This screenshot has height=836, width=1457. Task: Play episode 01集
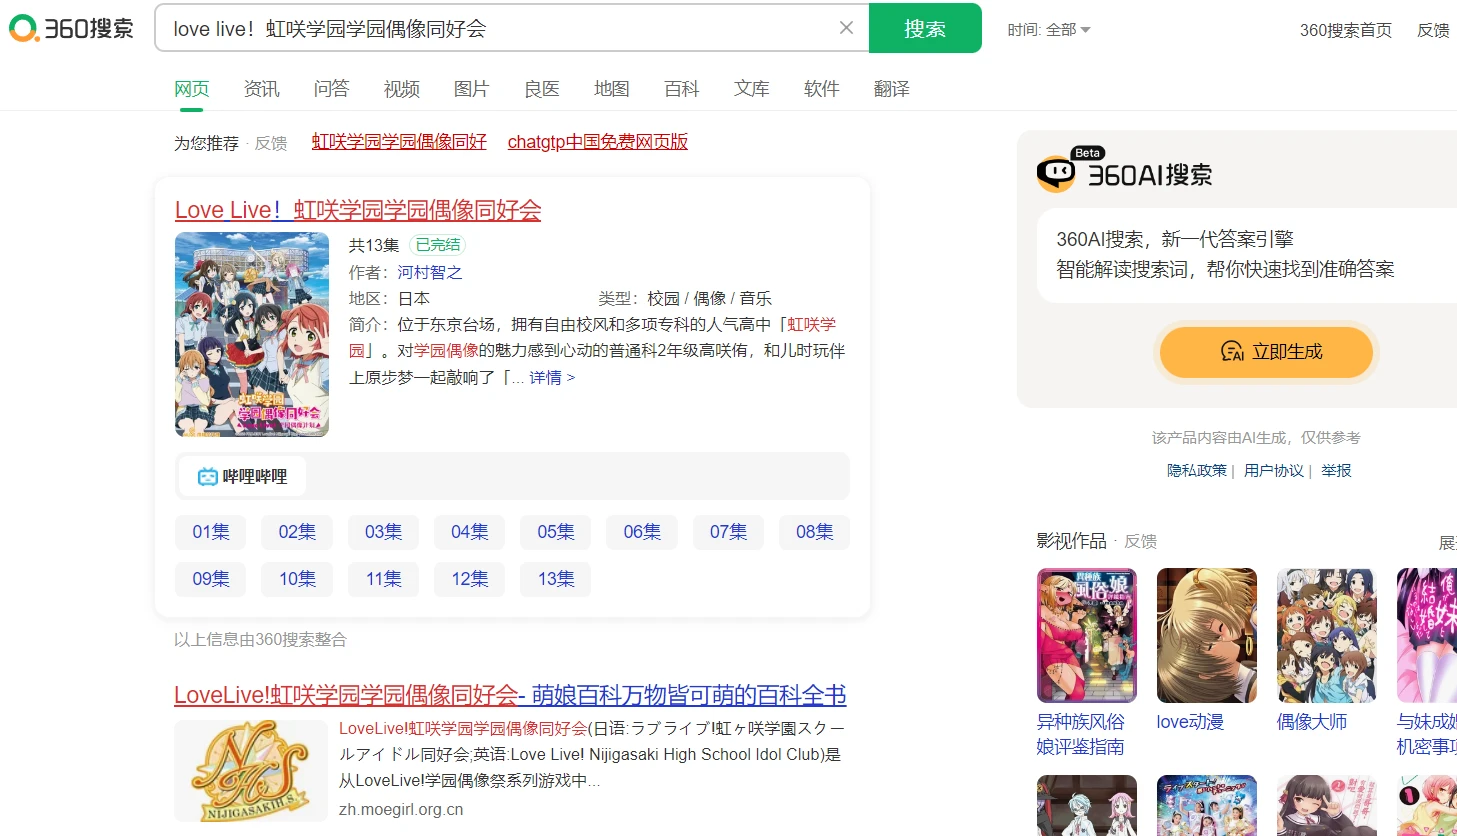pos(211,532)
